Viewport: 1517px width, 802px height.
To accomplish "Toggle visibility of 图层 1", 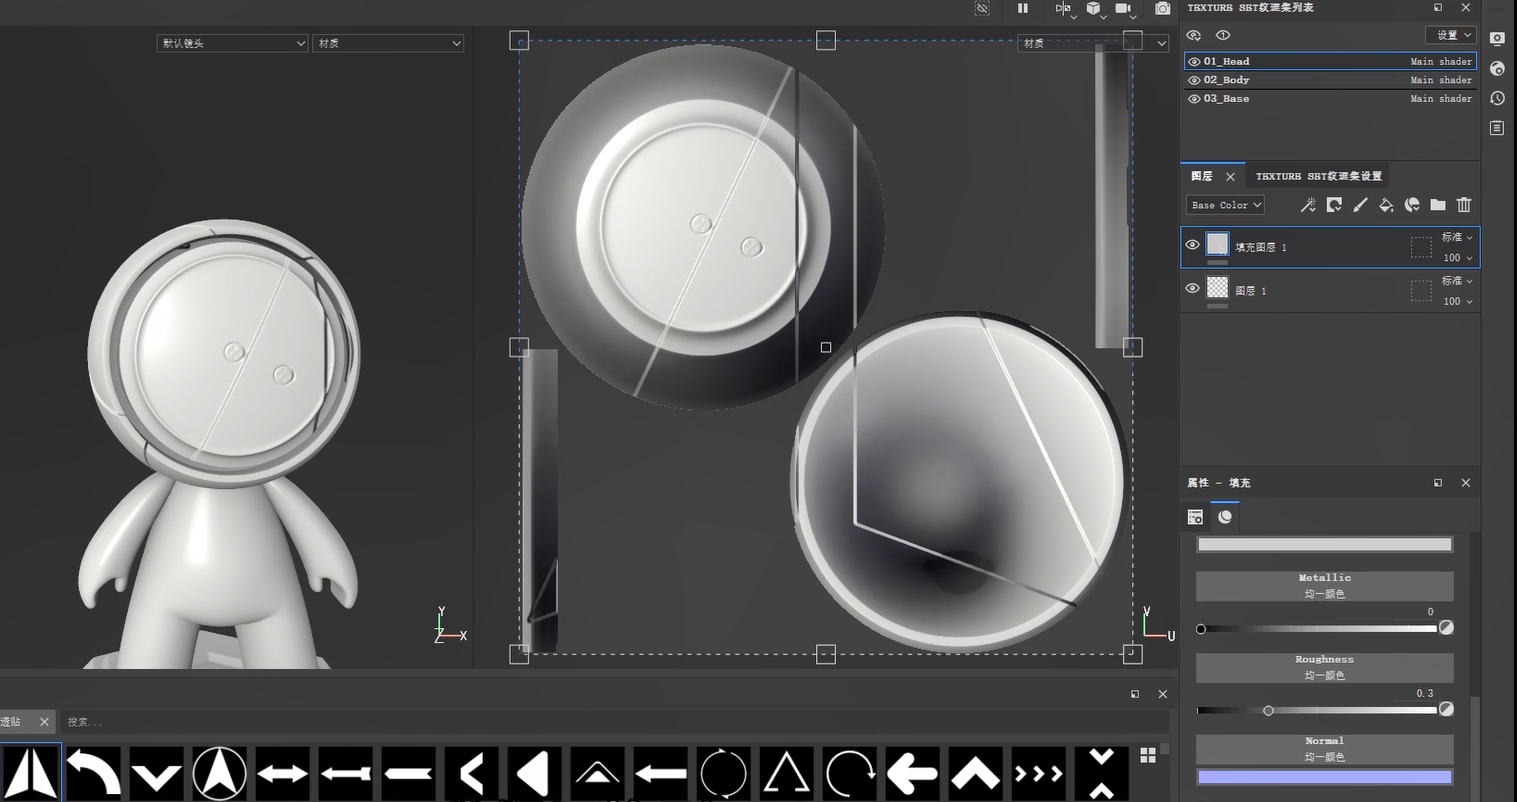I will coord(1192,289).
